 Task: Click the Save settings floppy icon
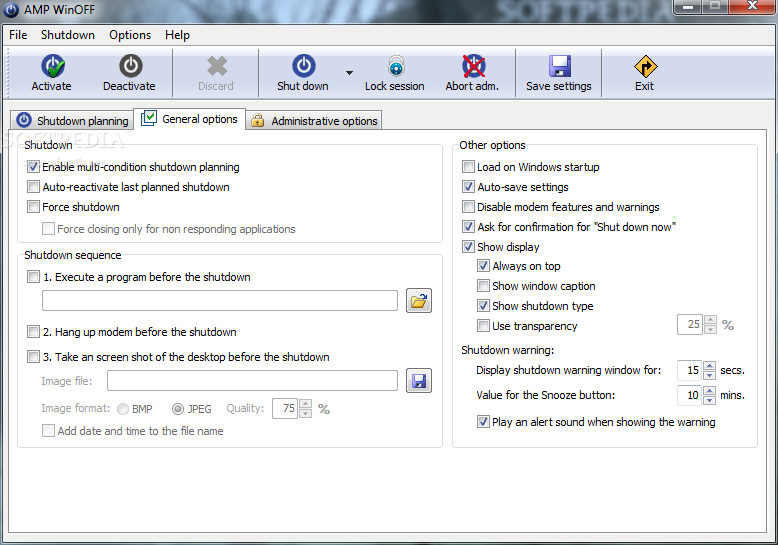click(x=560, y=66)
